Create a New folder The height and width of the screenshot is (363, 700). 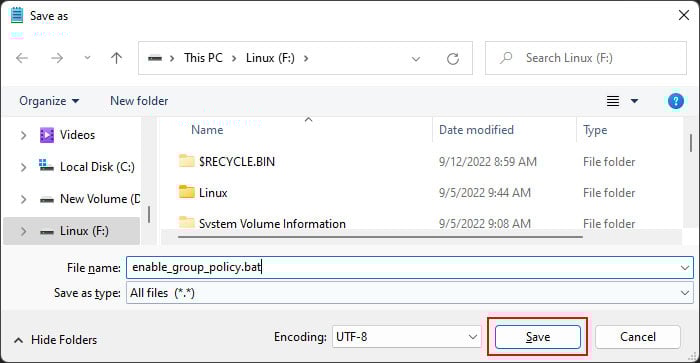tap(139, 101)
